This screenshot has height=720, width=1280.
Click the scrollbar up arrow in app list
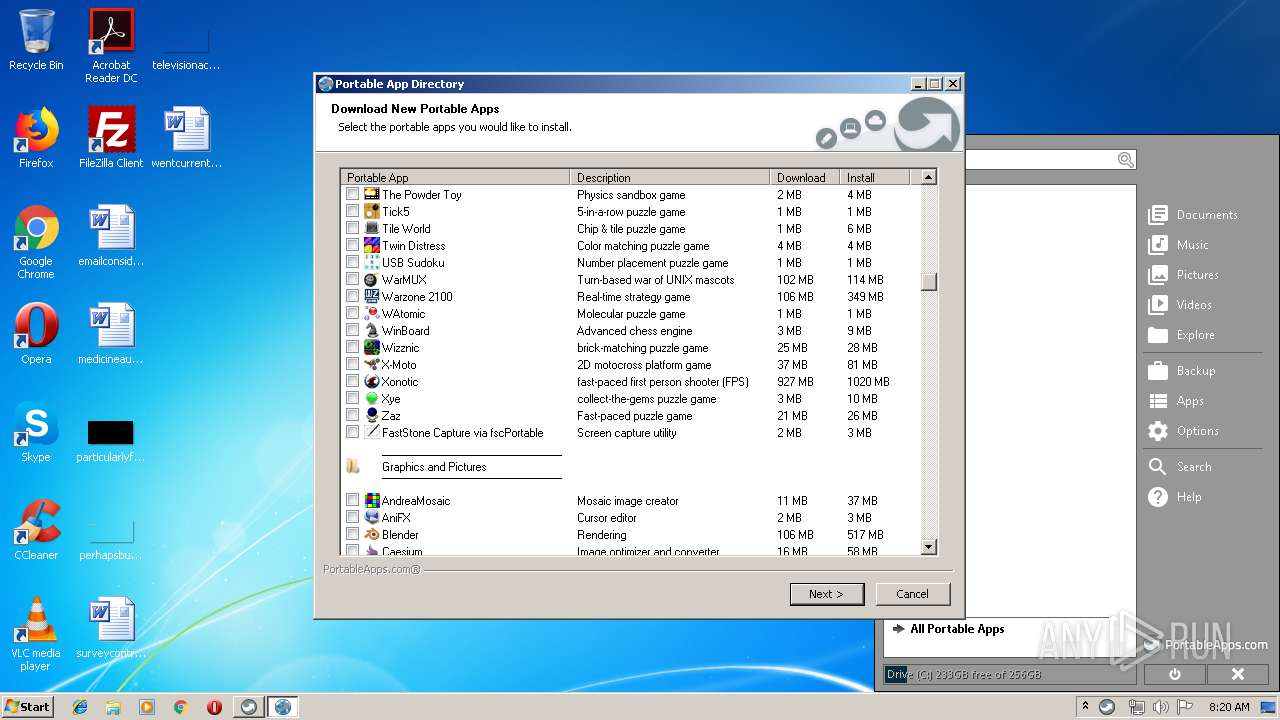tap(929, 177)
